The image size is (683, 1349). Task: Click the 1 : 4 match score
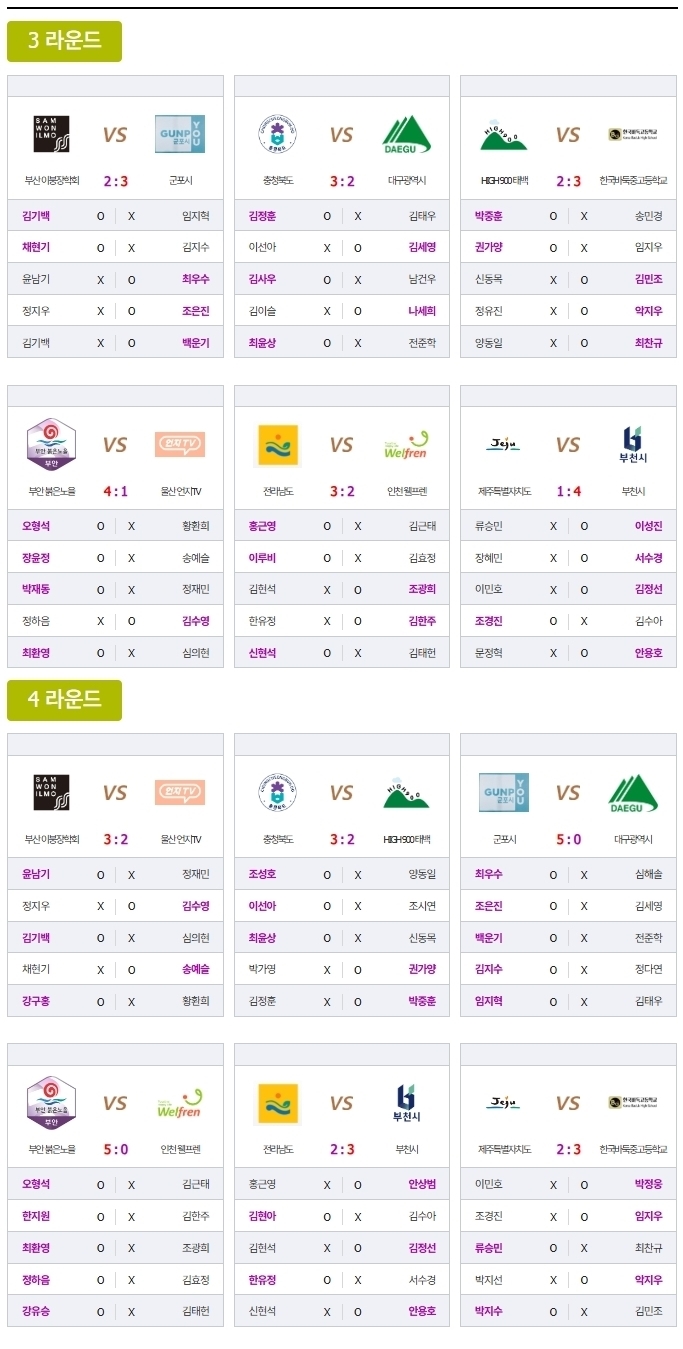coord(568,491)
